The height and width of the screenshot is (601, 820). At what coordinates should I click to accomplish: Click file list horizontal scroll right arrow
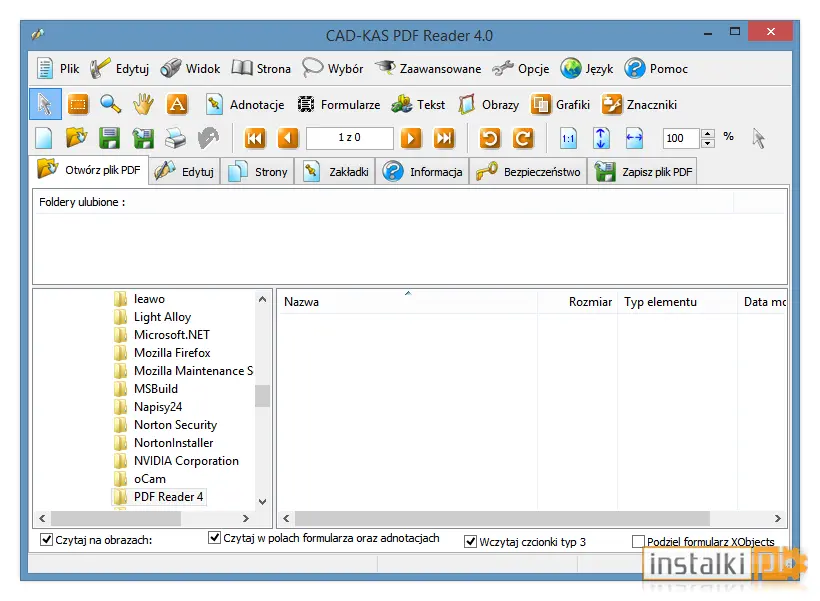coord(778,518)
